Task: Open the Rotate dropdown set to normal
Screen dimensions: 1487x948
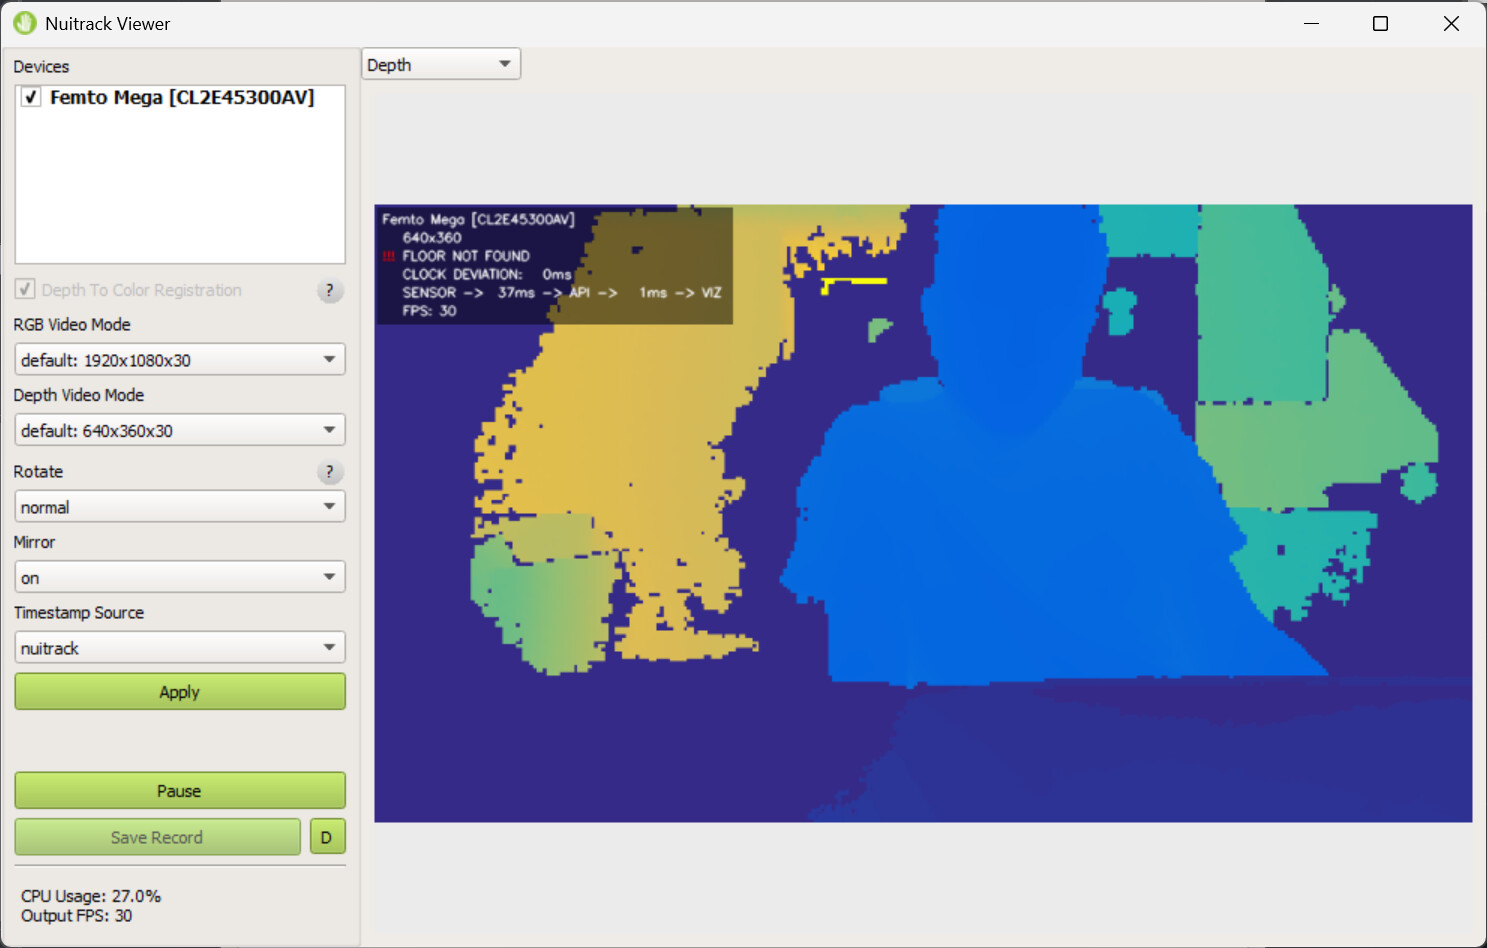Action: pos(180,507)
